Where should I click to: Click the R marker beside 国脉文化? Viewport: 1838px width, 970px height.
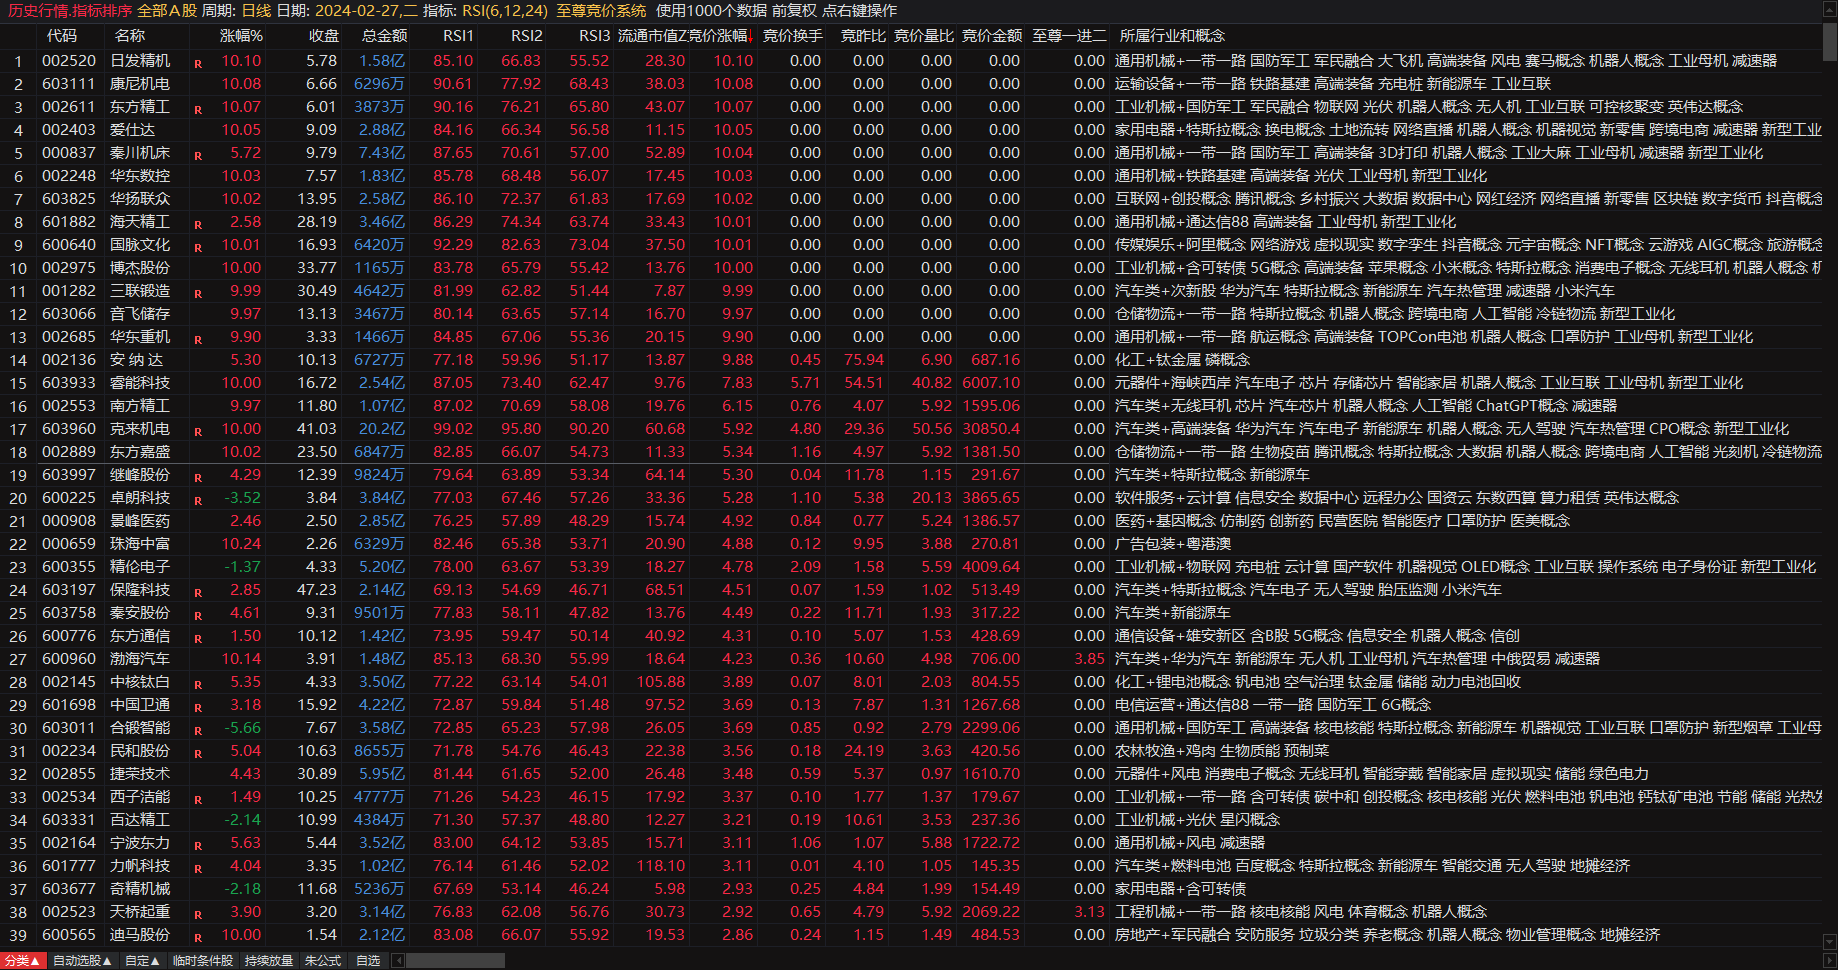pos(198,248)
